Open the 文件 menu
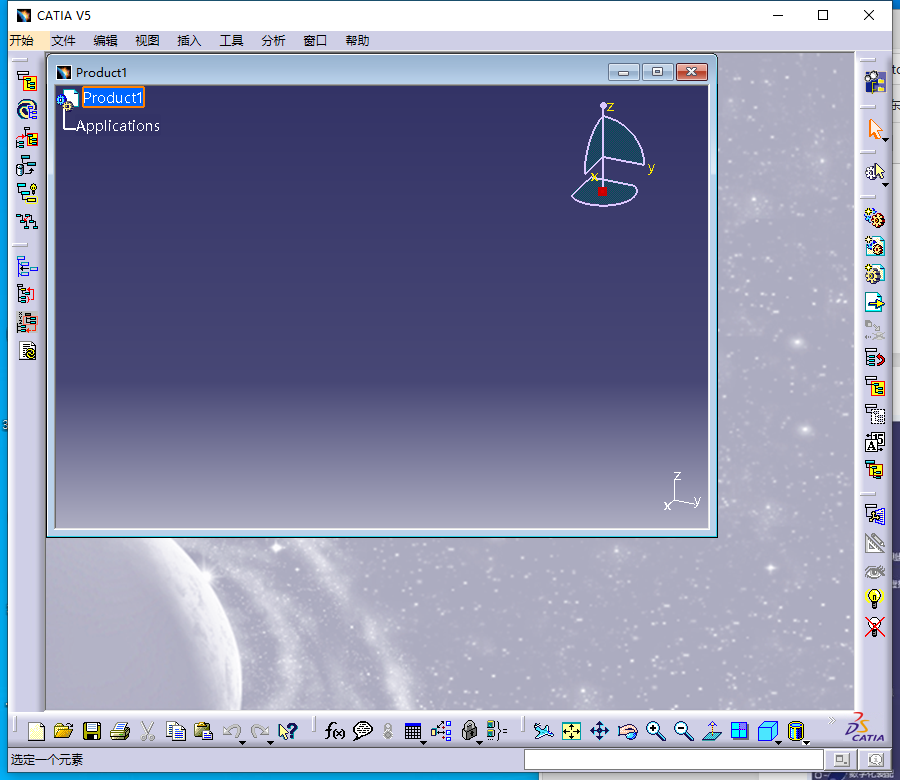 pyautogui.click(x=63, y=40)
